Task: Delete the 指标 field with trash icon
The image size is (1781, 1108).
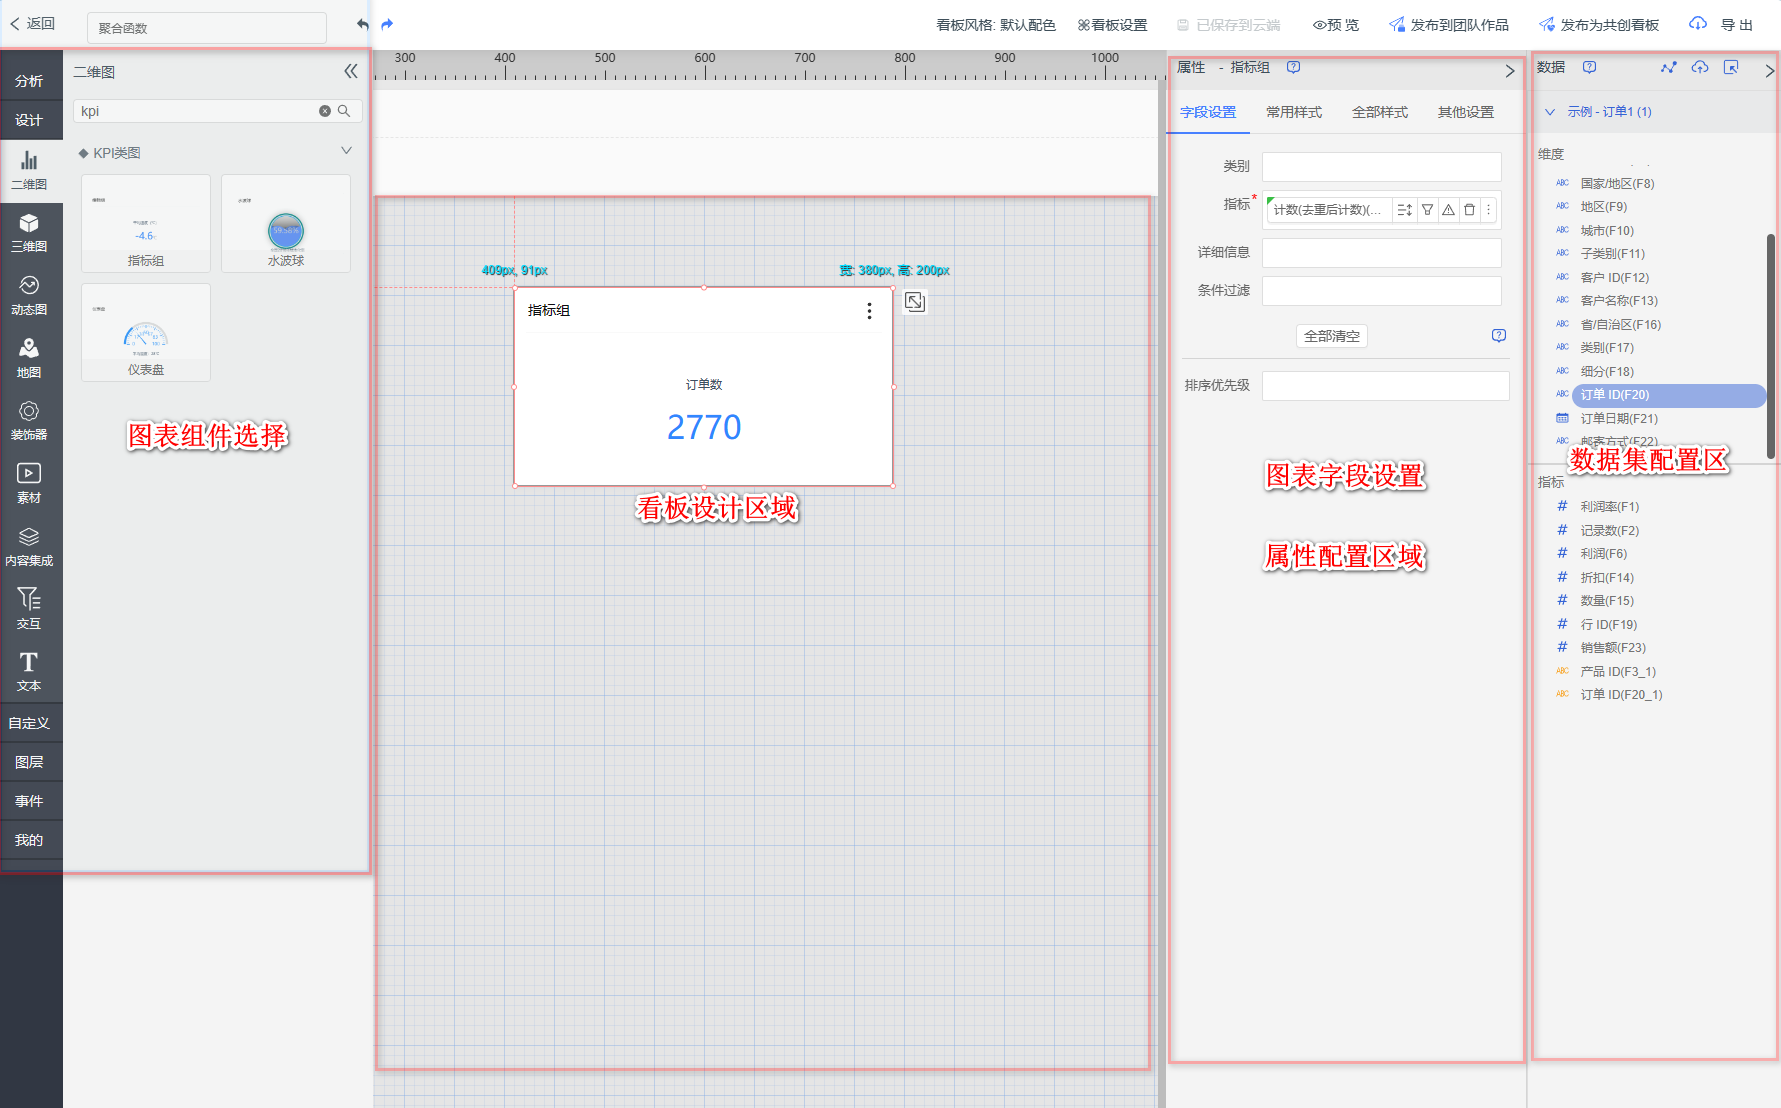Action: [x=1469, y=210]
